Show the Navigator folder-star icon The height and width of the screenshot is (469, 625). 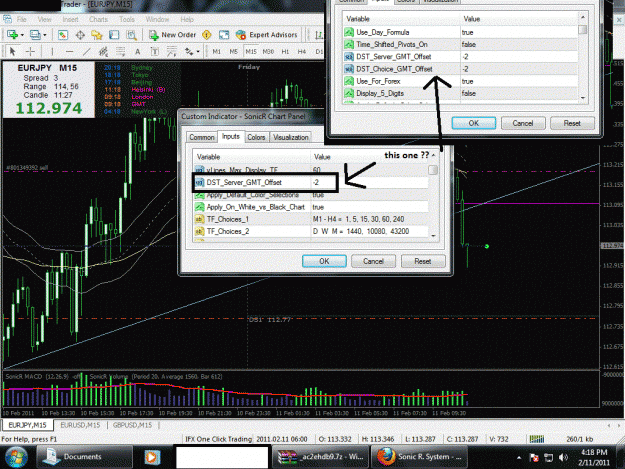click(97, 35)
